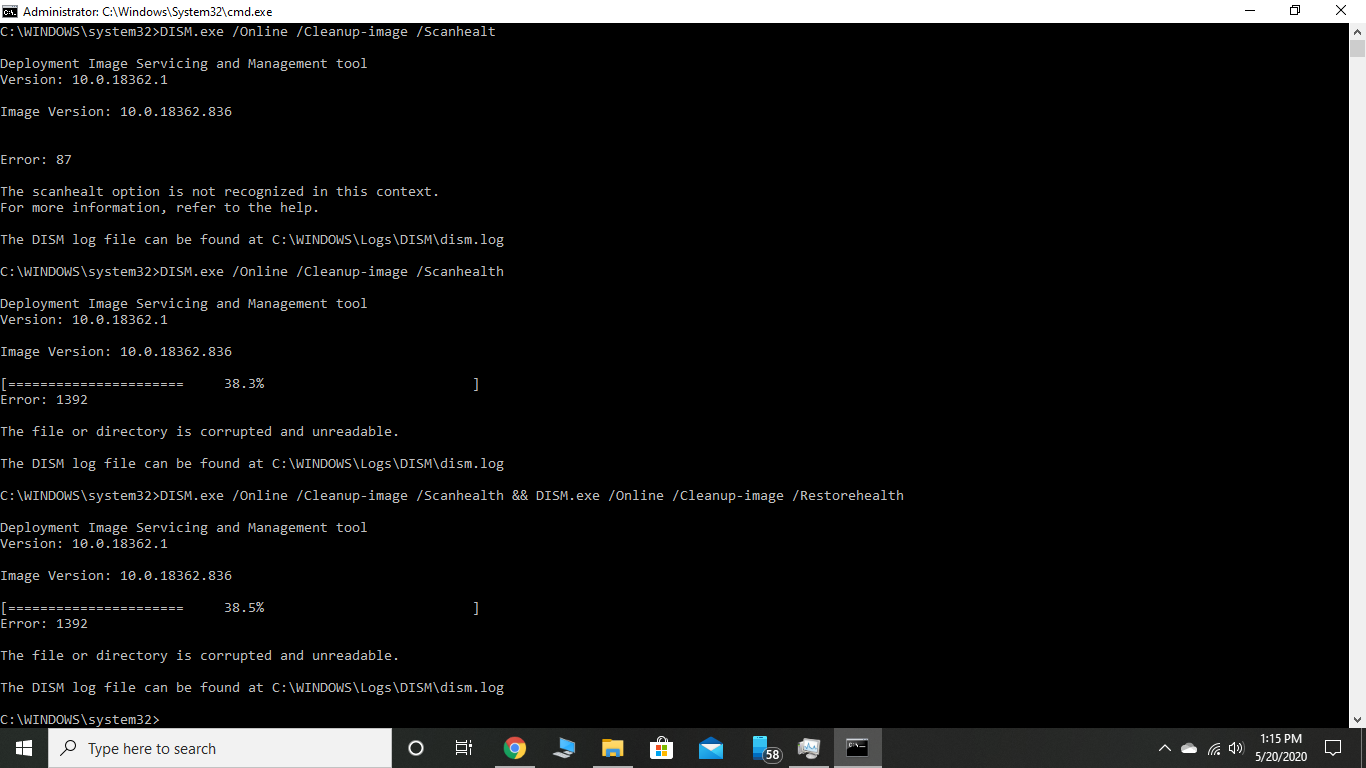The image size is (1366, 768).
Task: Click in the Type here to search box
Action: [x=220, y=748]
